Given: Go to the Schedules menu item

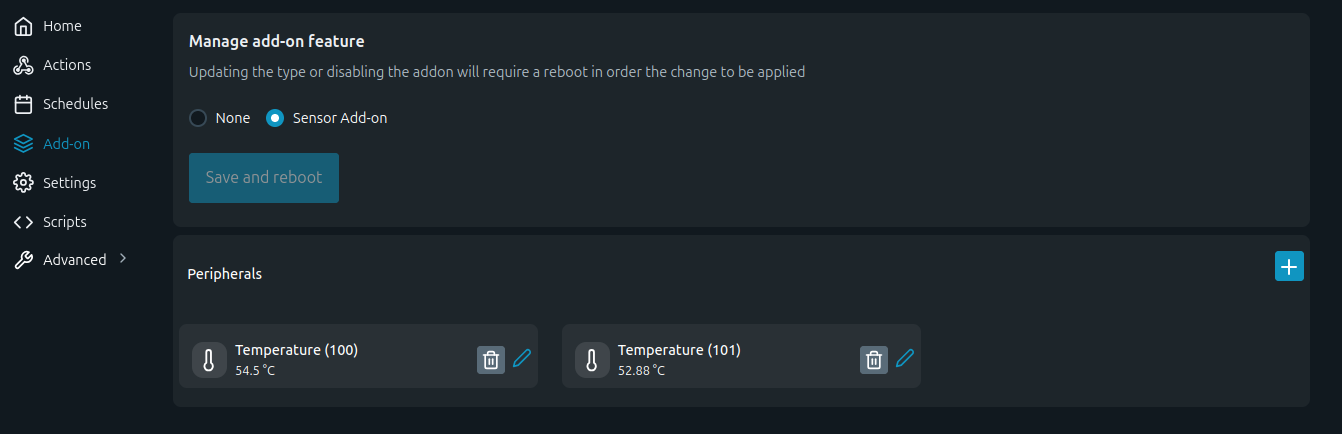Looking at the screenshot, I should 75,104.
